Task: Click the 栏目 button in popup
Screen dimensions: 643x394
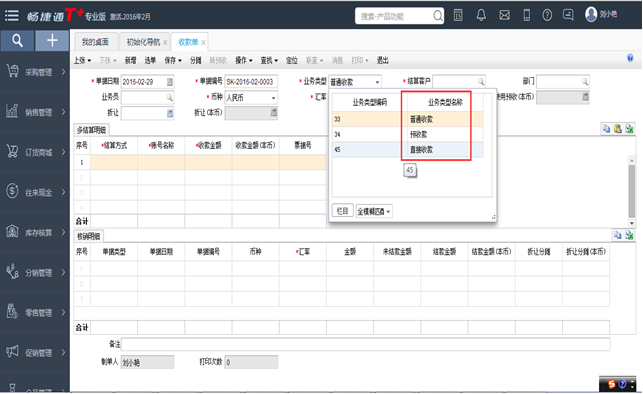Action: click(342, 211)
